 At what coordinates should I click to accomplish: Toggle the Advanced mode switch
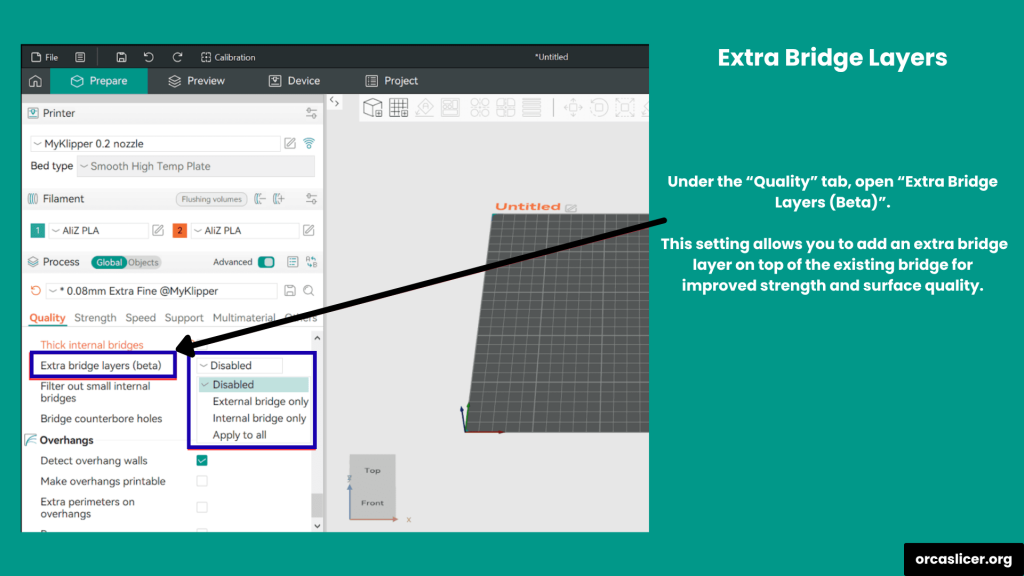pos(266,262)
